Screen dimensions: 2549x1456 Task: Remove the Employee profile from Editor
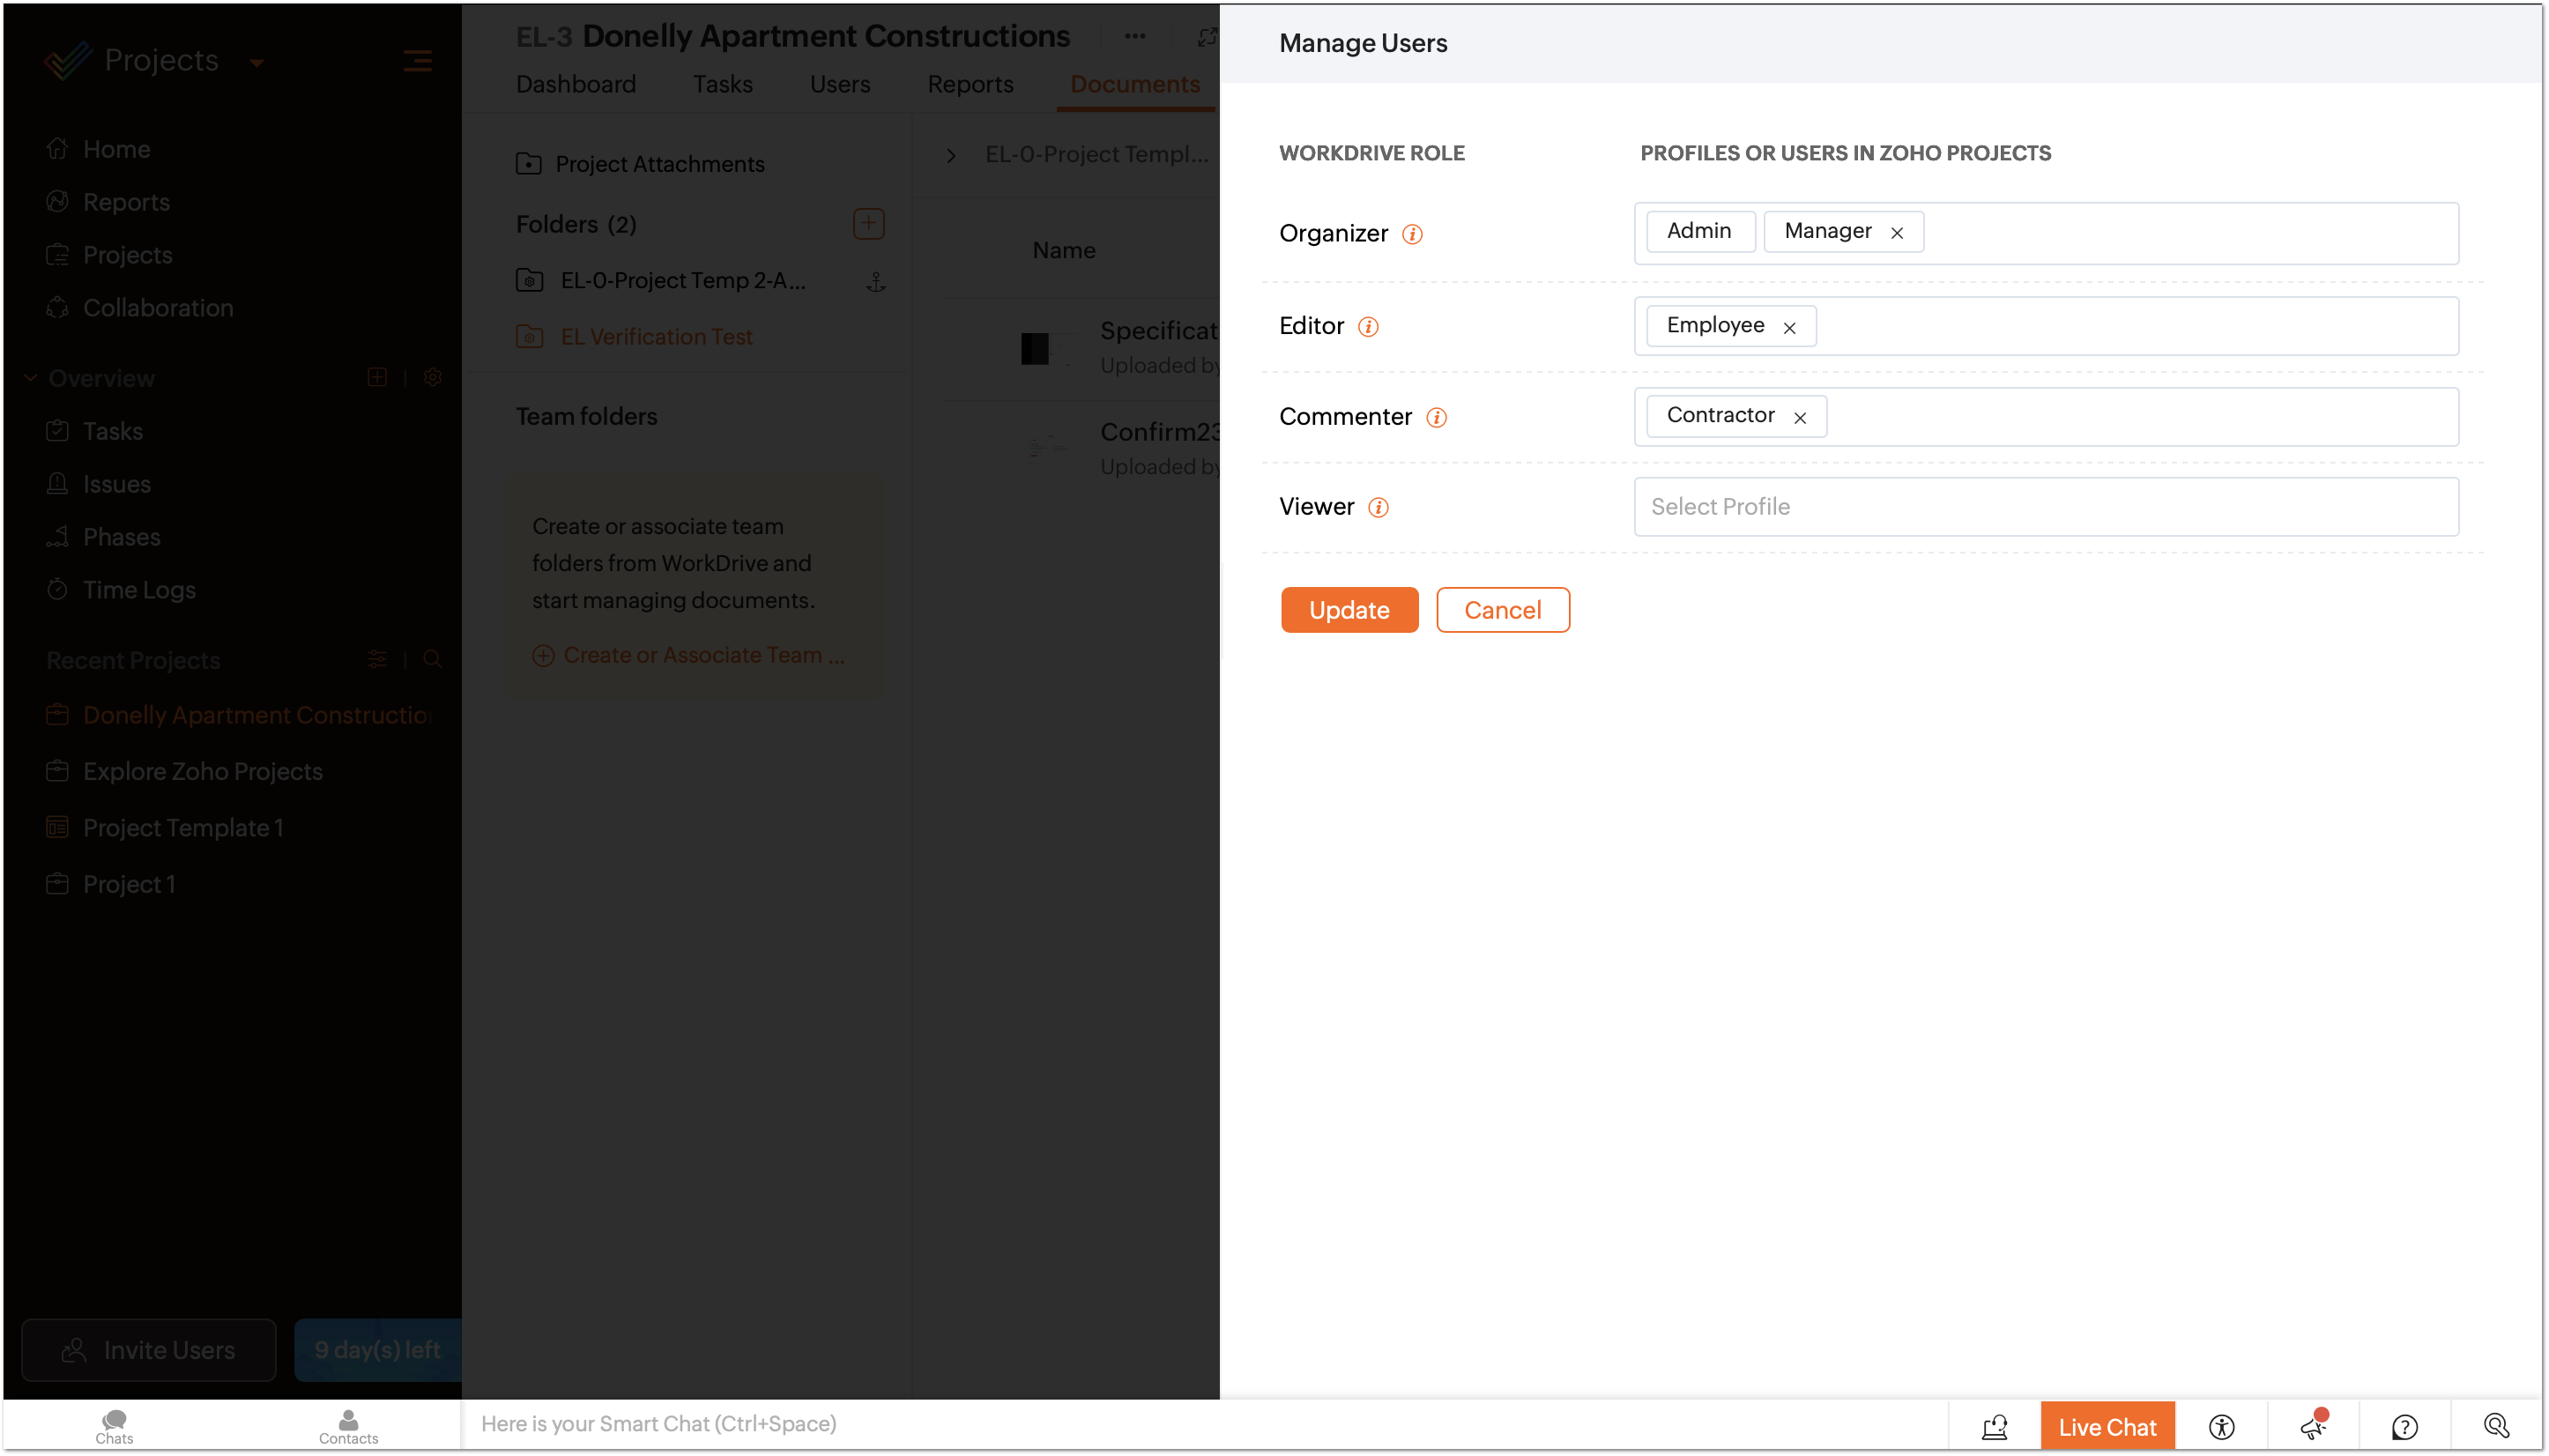coord(1789,328)
